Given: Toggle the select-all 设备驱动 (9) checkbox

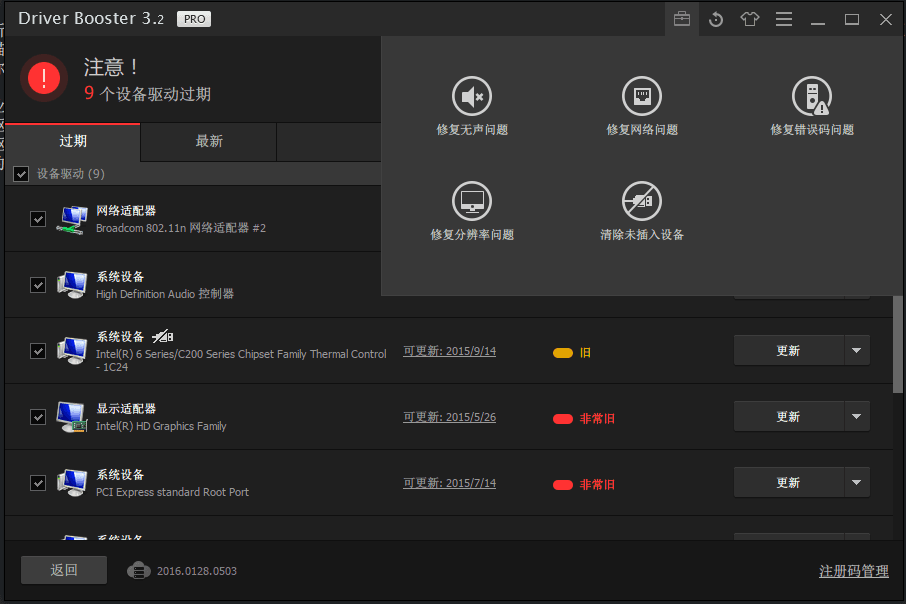Looking at the screenshot, I should (x=21, y=174).
